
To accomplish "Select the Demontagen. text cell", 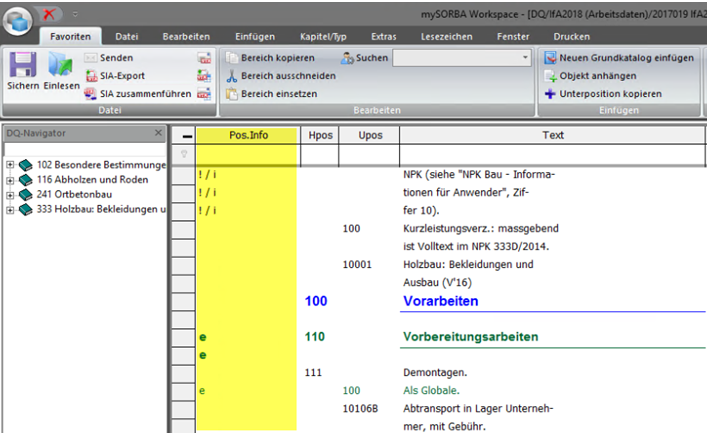I will click(435, 373).
